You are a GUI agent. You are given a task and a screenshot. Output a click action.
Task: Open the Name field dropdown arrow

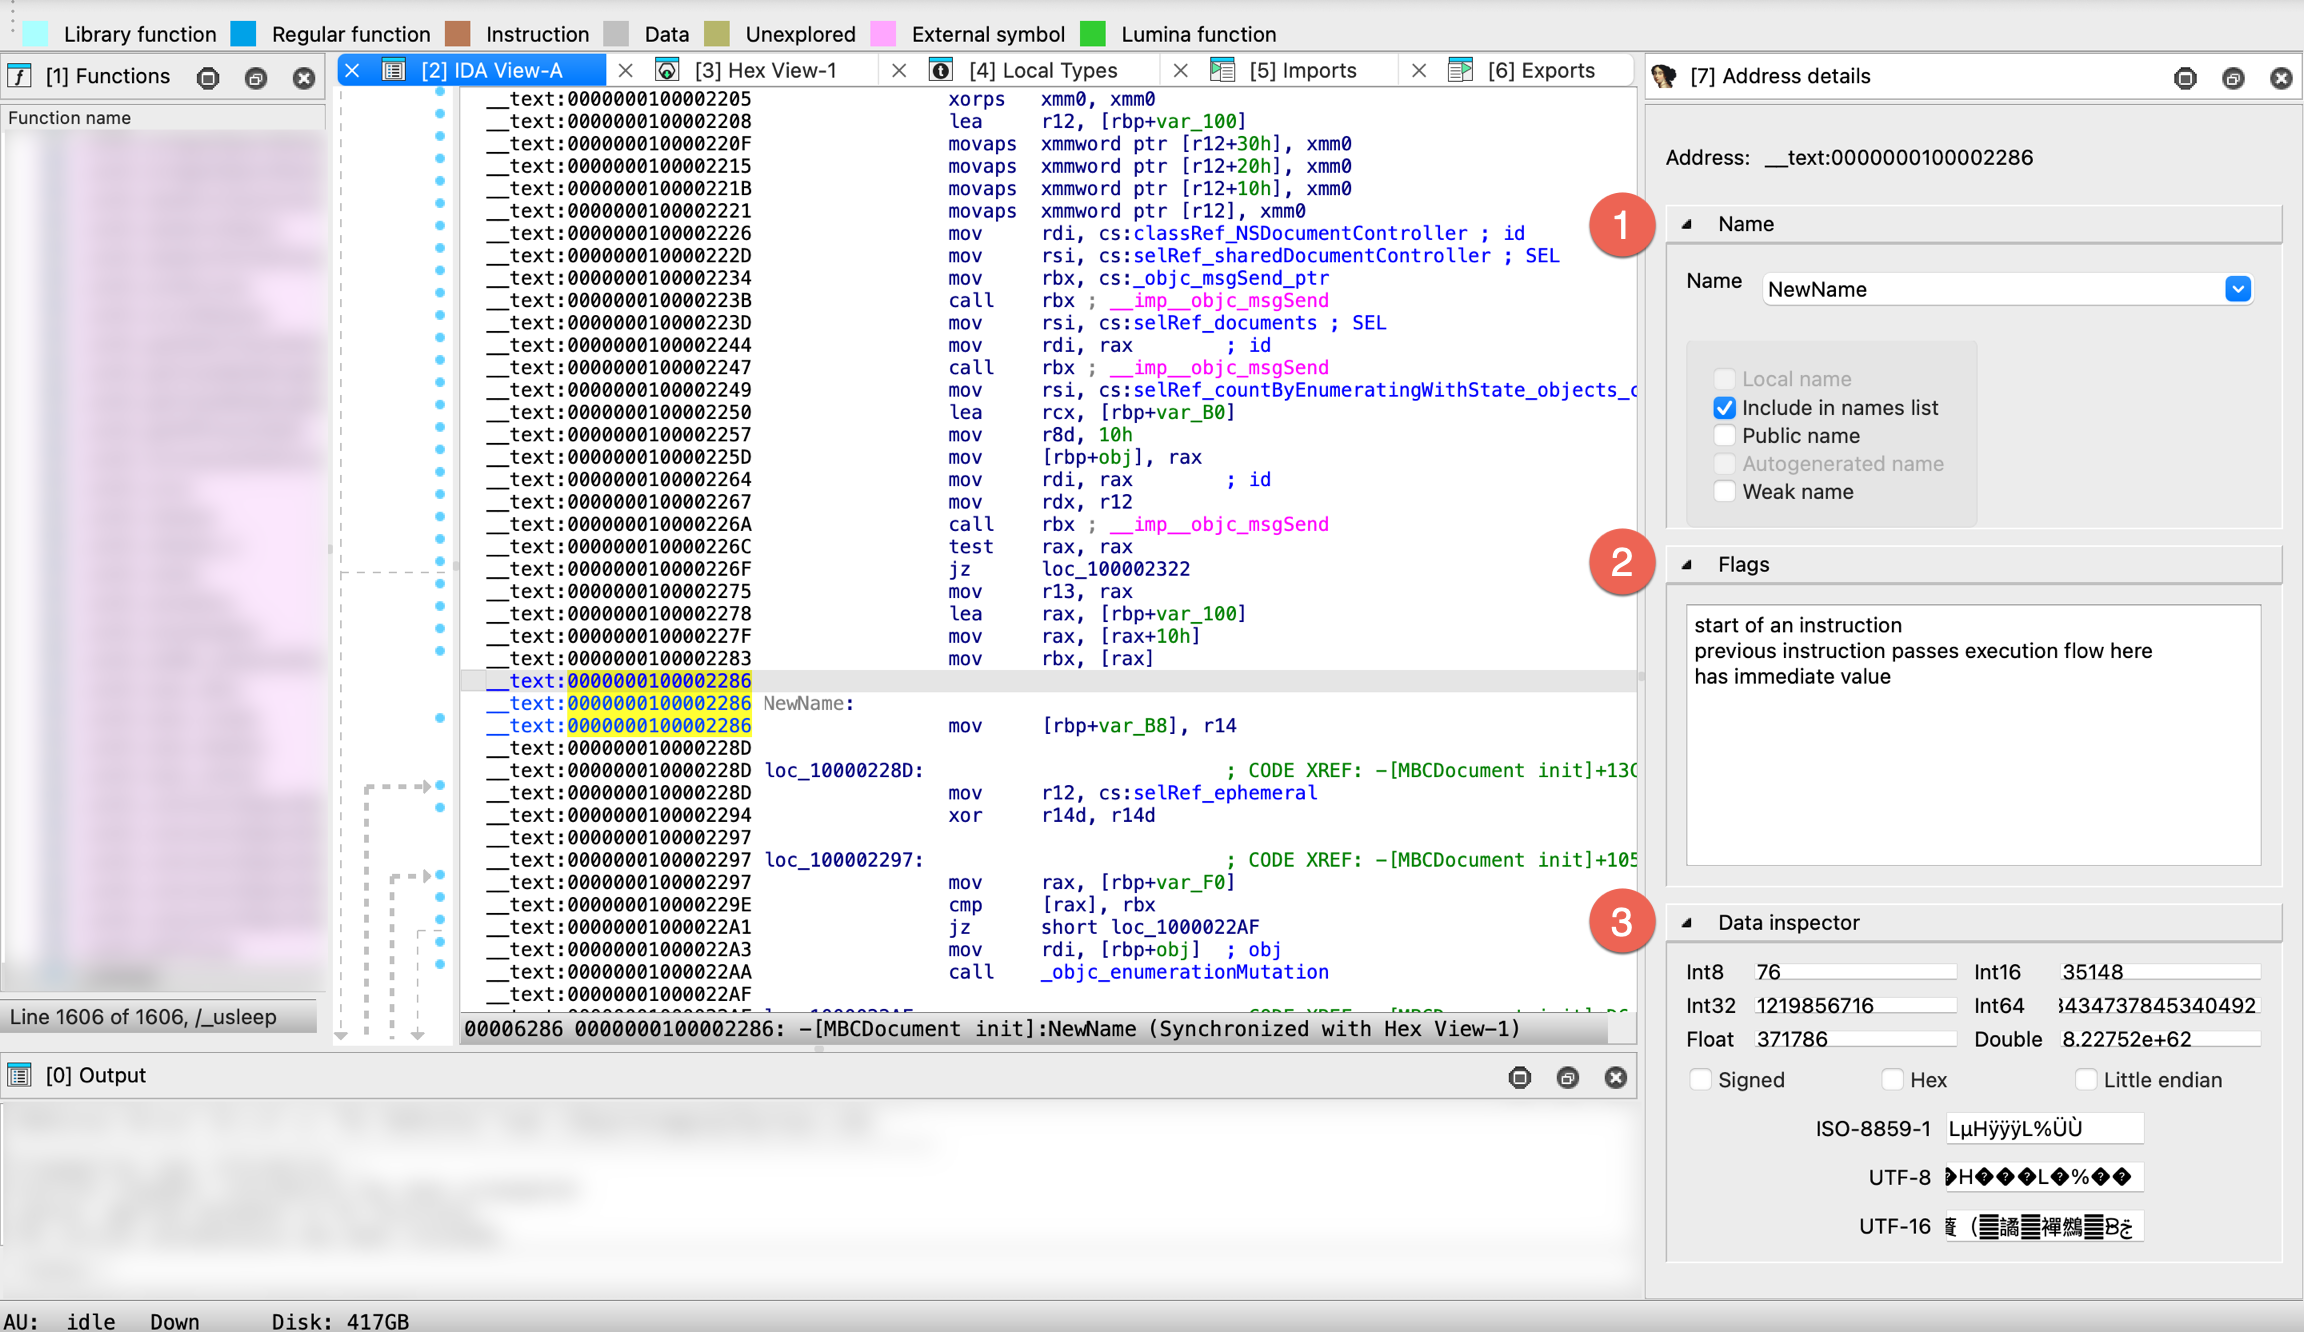tap(2238, 289)
